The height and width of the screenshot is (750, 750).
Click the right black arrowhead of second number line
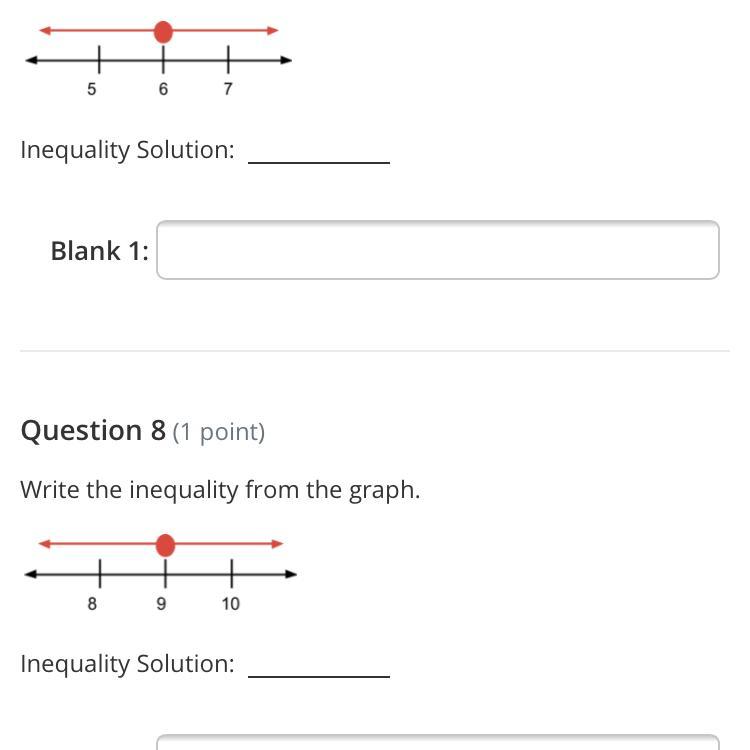[x=291, y=574]
